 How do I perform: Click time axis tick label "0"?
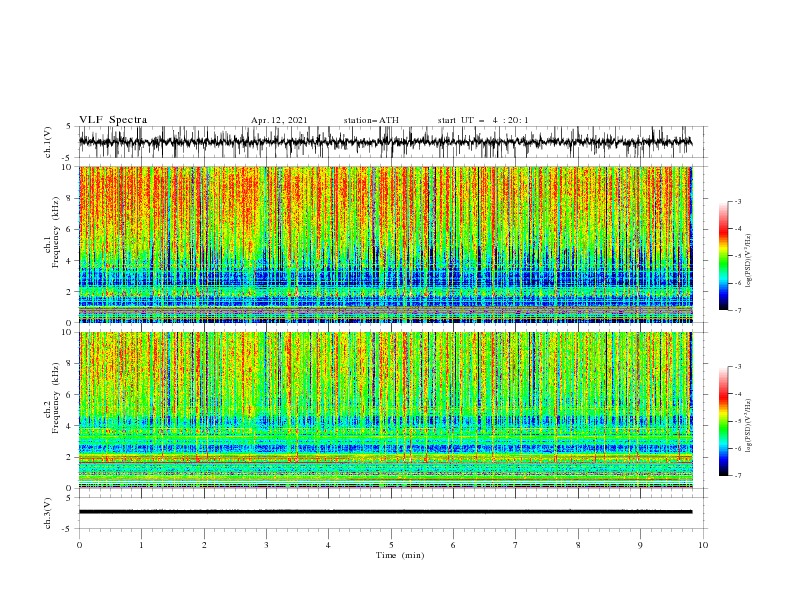click(79, 545)
